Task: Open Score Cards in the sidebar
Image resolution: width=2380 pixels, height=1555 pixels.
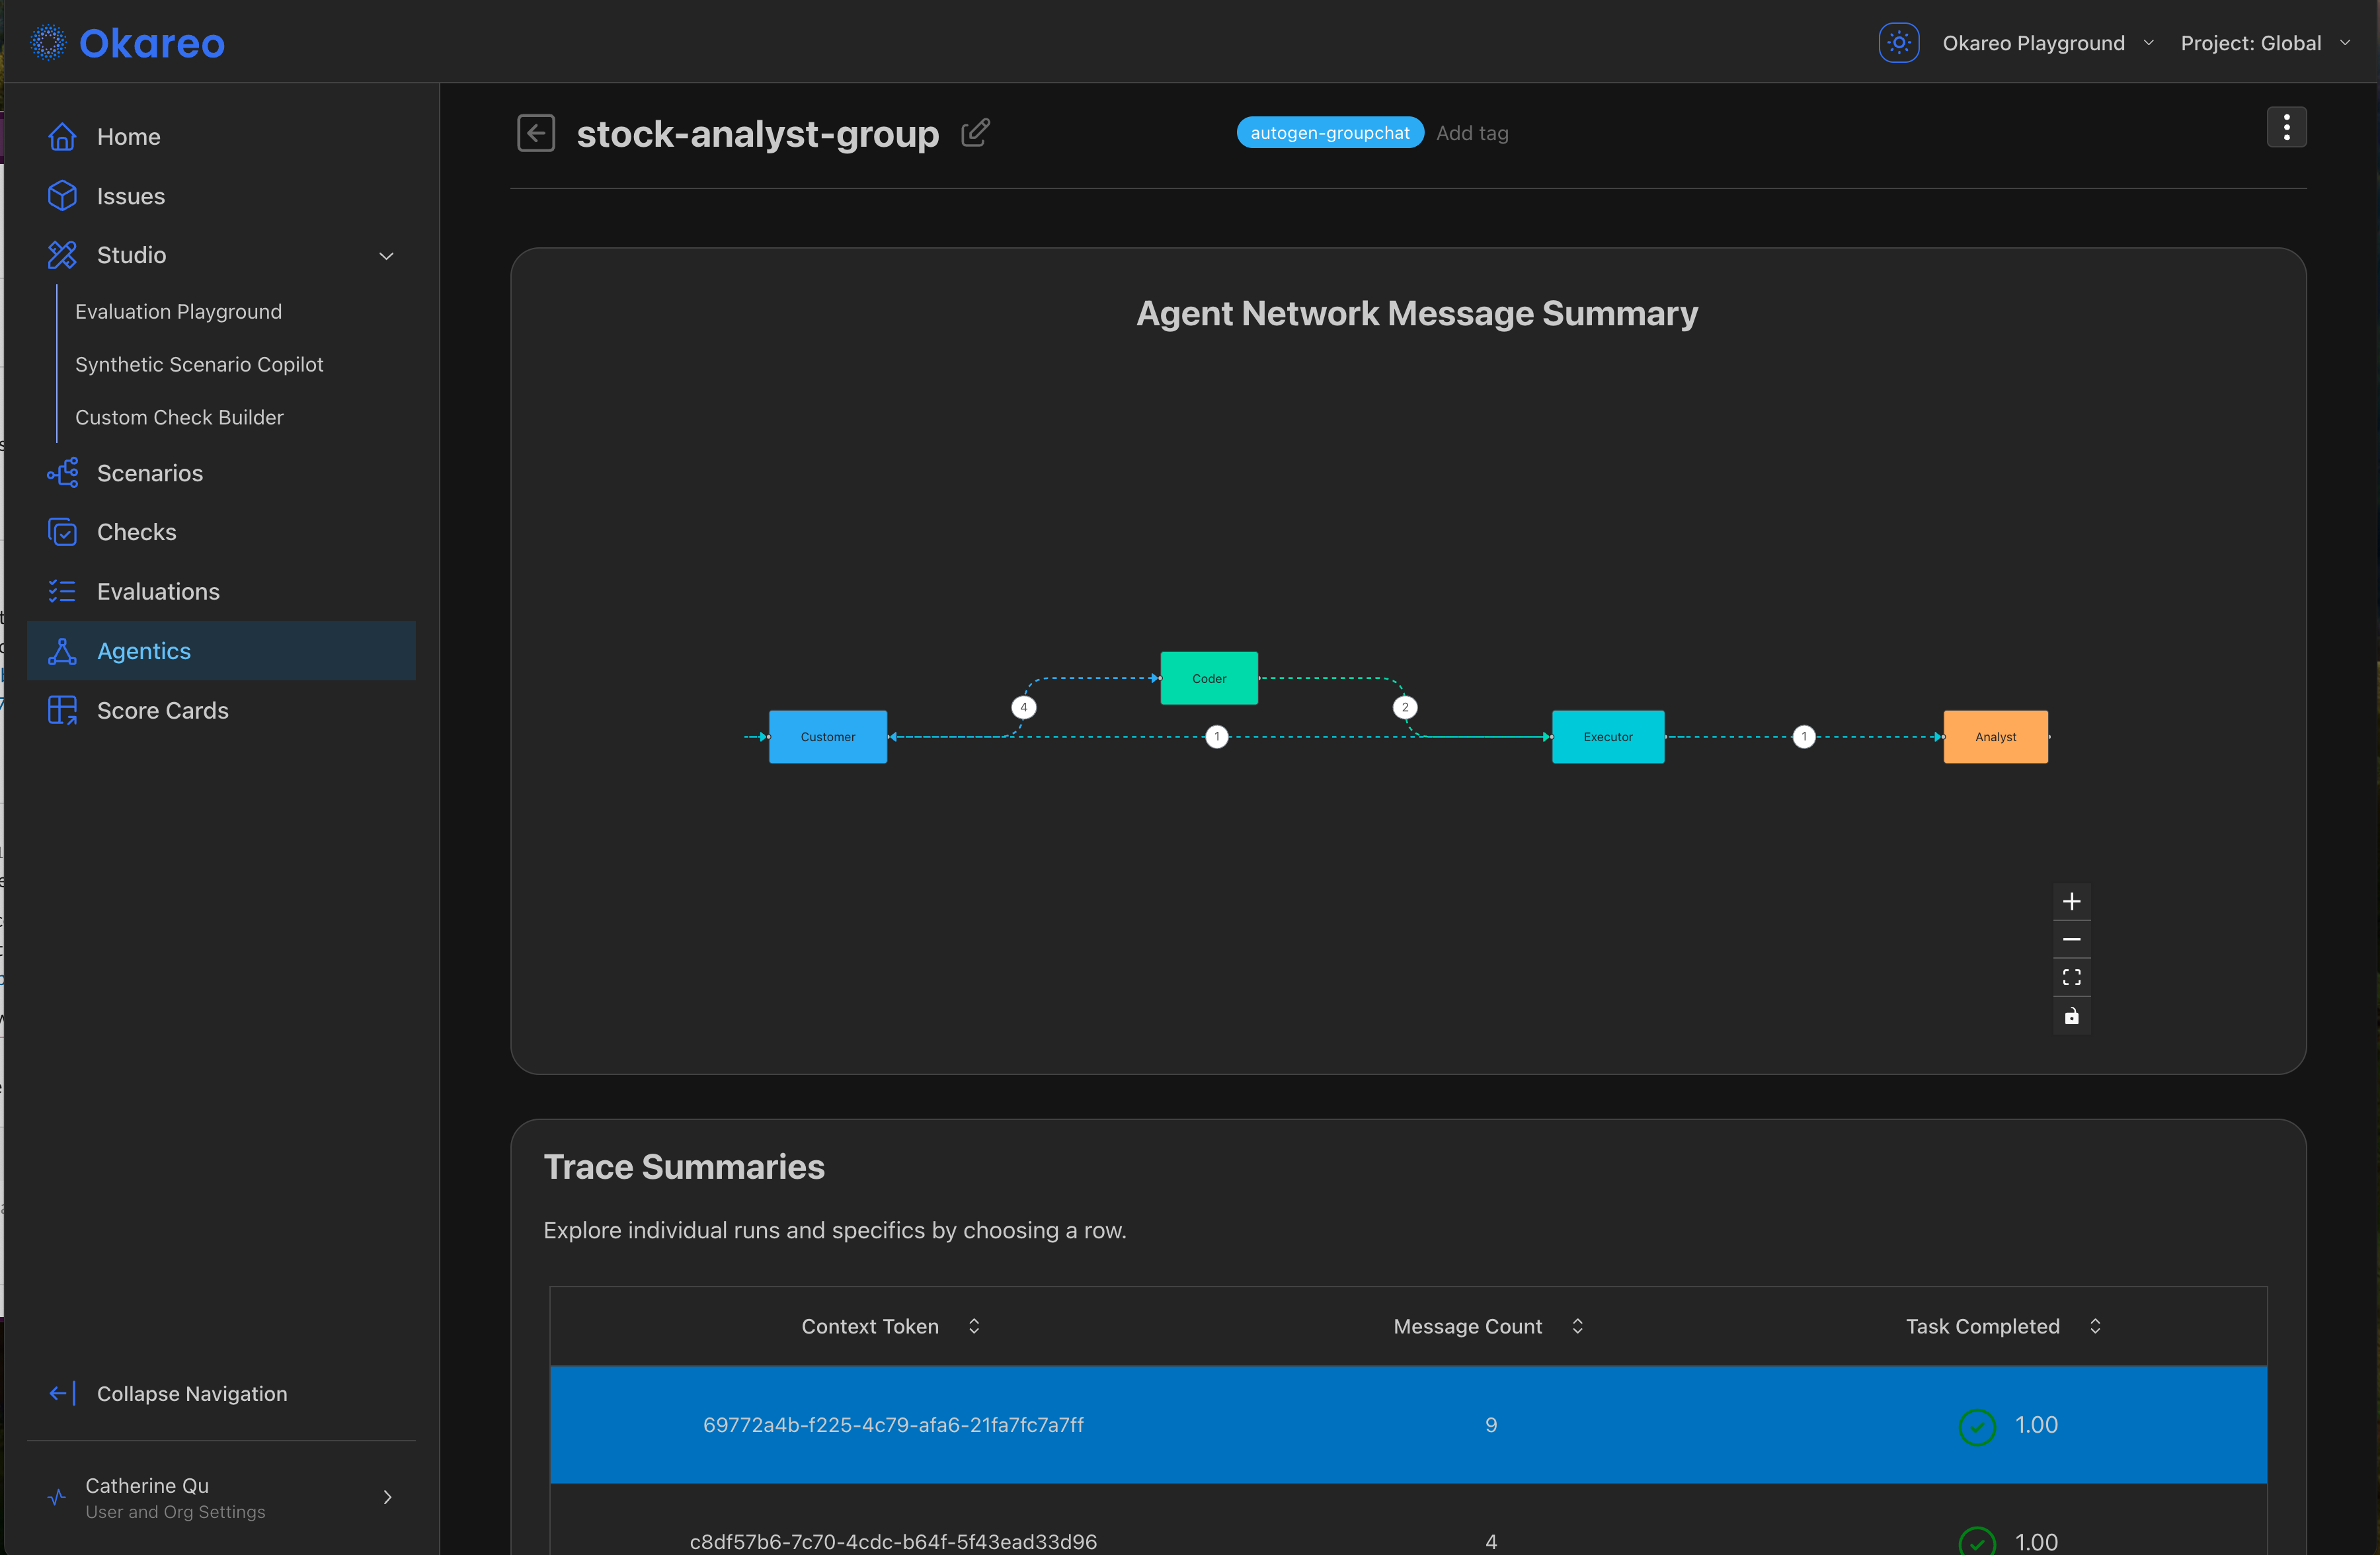Action: [x=162, y=710]
